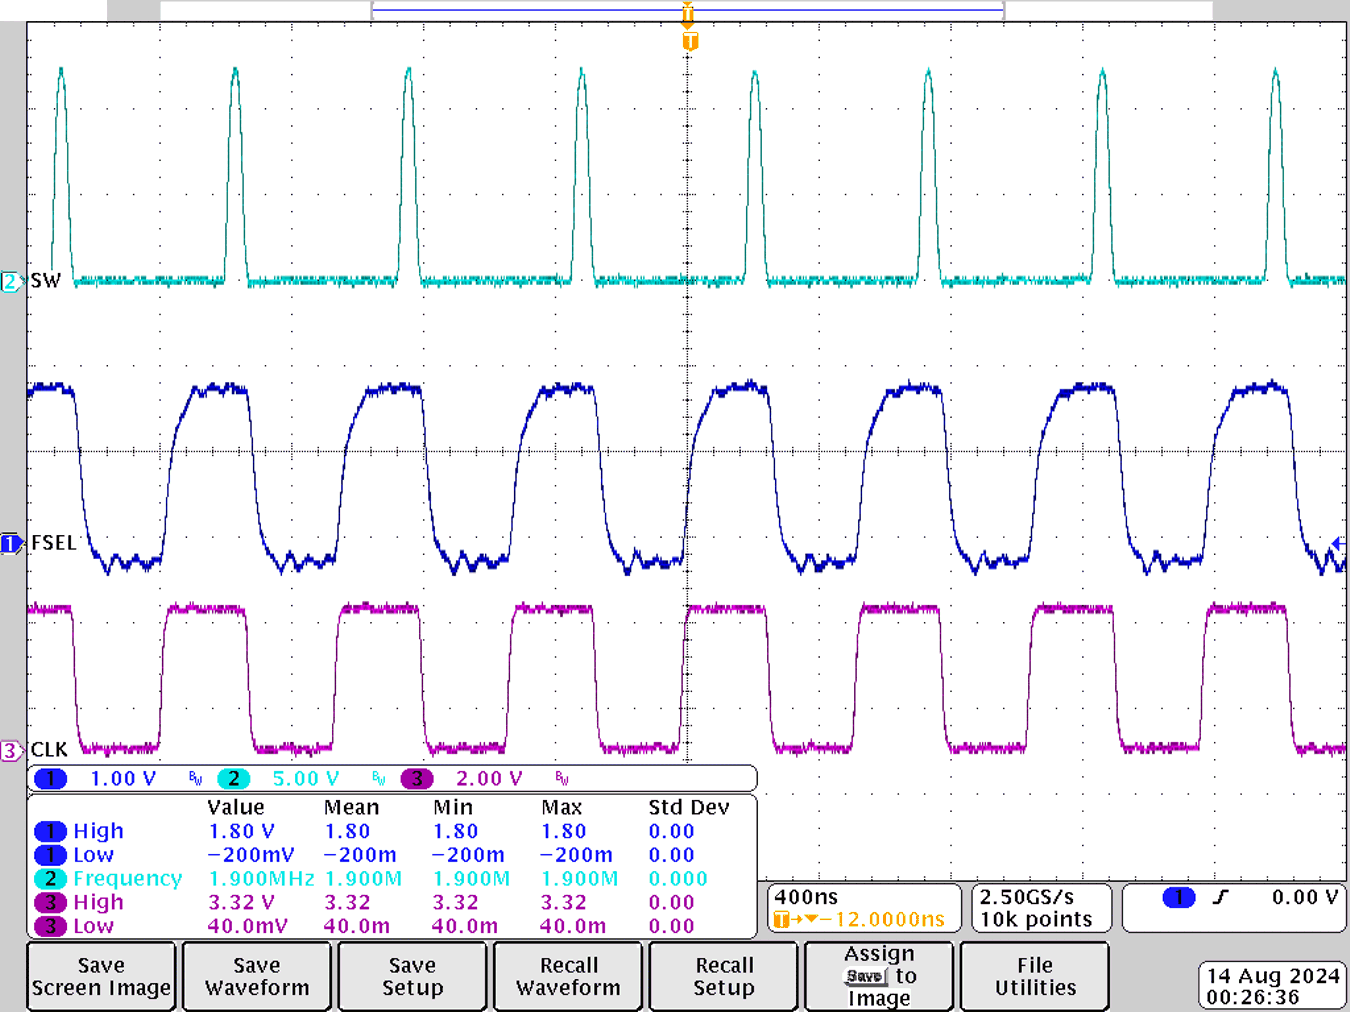Screen dimensions: 1350x1012
Task: Toggle bandwidth limit BW for Channel 3
Action: tap(560, 778)
